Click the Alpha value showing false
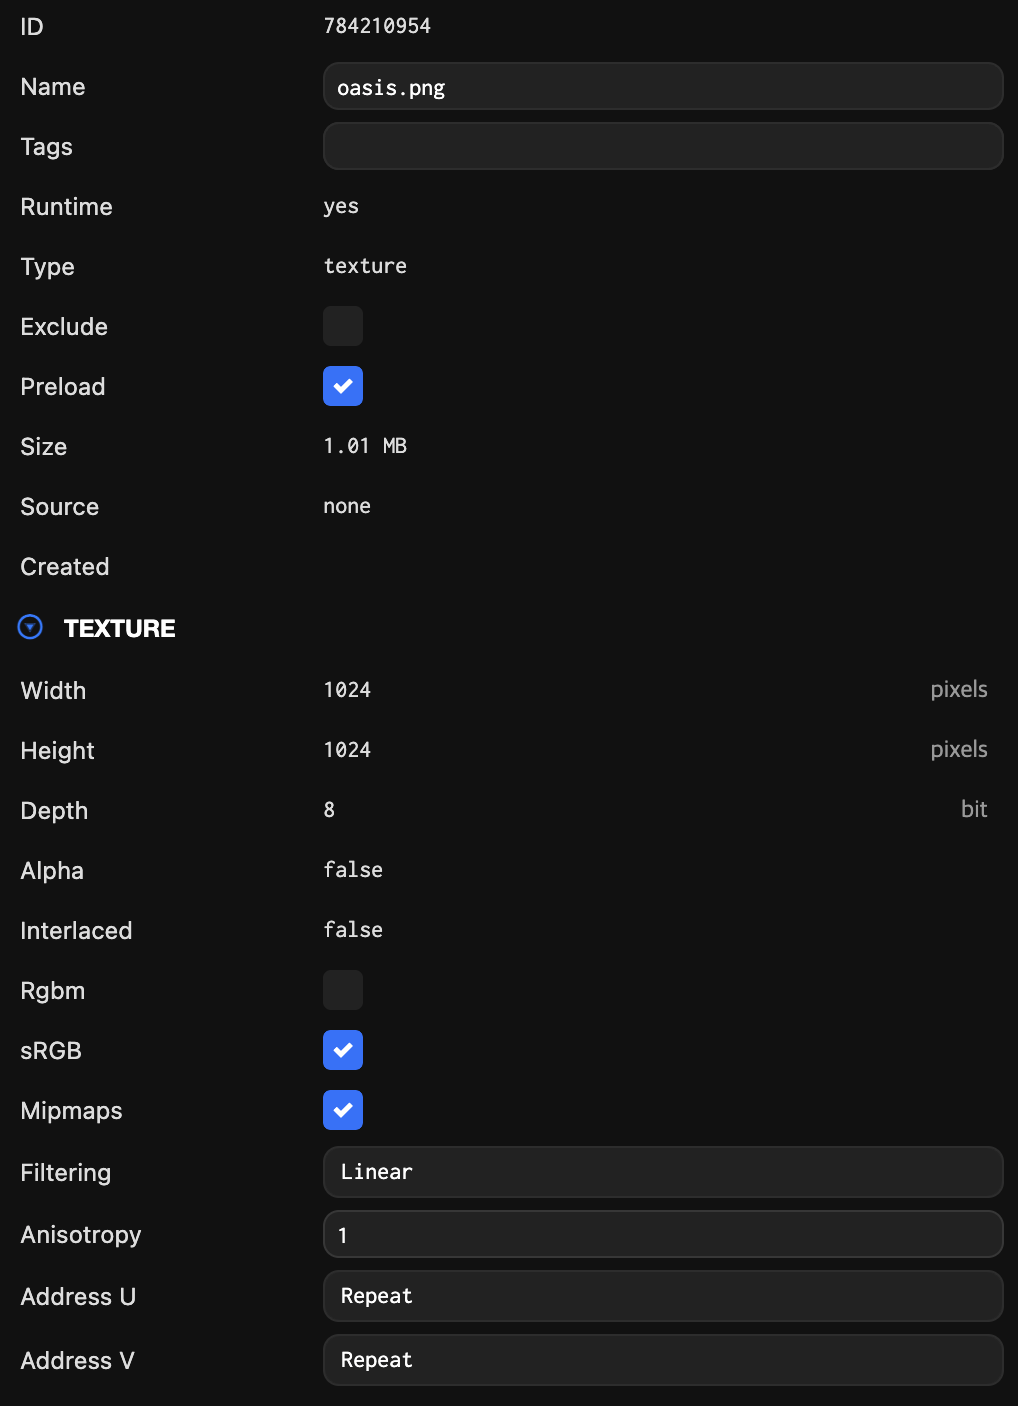 point(352,870)
